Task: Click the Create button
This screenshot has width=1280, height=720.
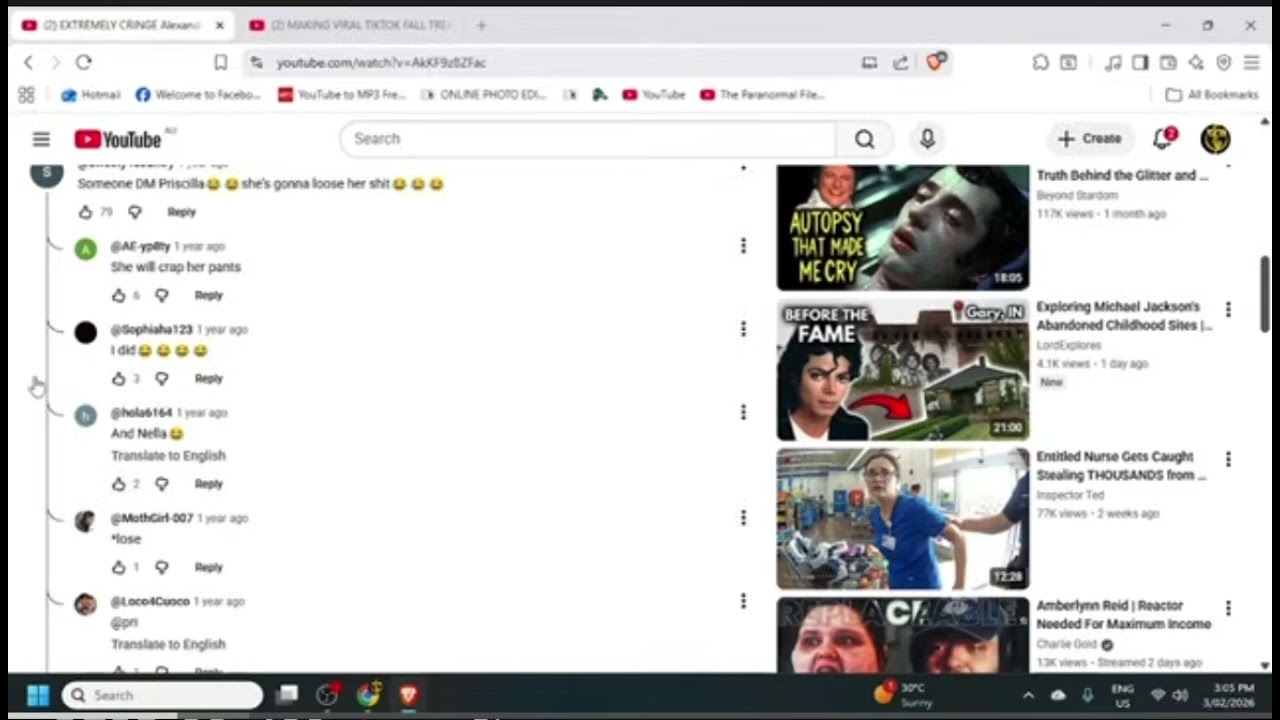Action: click(1090, 139)
